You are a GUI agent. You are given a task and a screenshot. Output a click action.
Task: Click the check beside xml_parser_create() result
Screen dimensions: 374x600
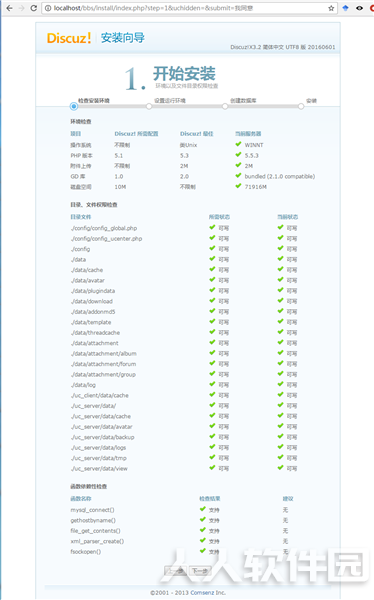[203, 540]
